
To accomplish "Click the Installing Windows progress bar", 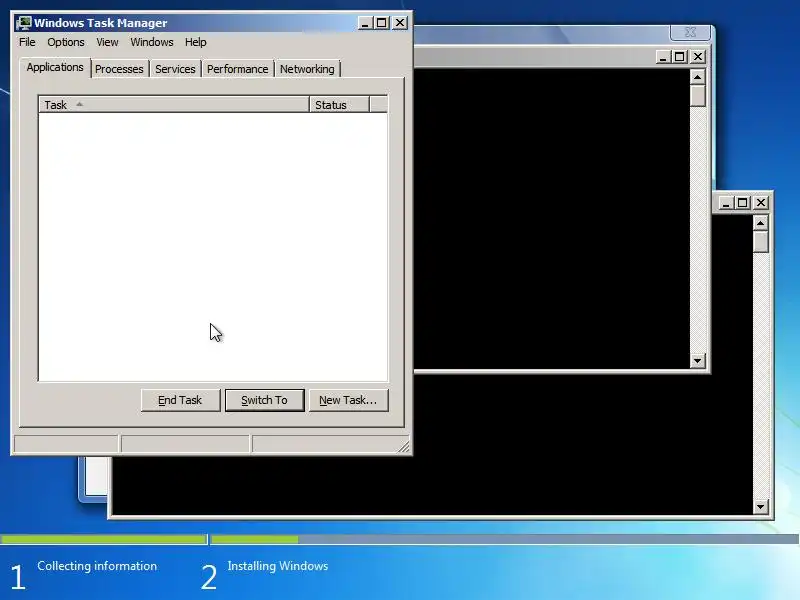I will [x=505, y=539].
